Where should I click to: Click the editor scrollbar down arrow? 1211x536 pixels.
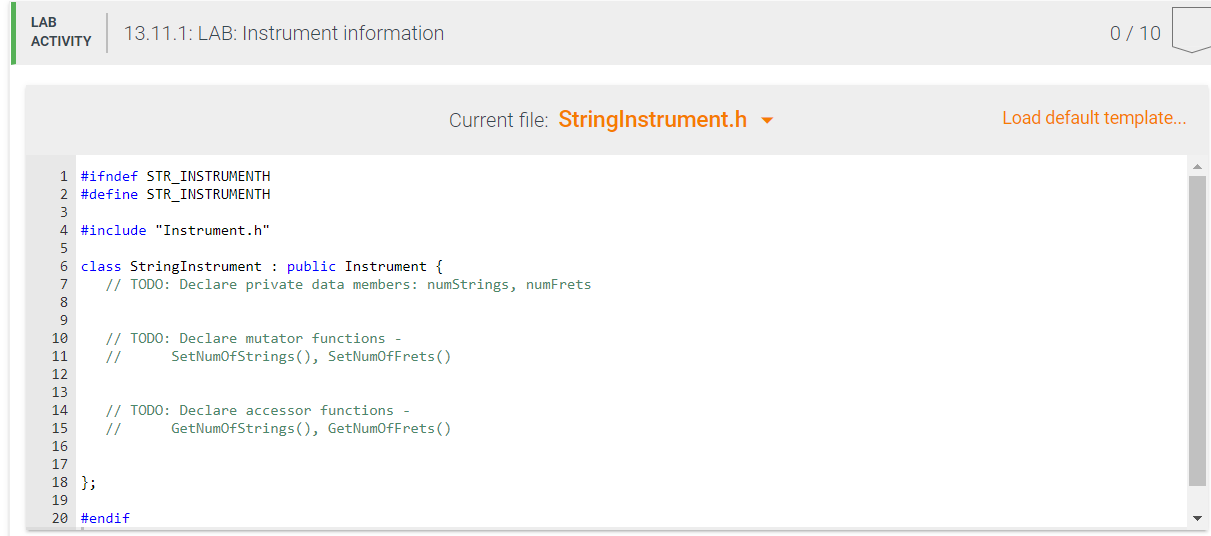(1197, 518)
